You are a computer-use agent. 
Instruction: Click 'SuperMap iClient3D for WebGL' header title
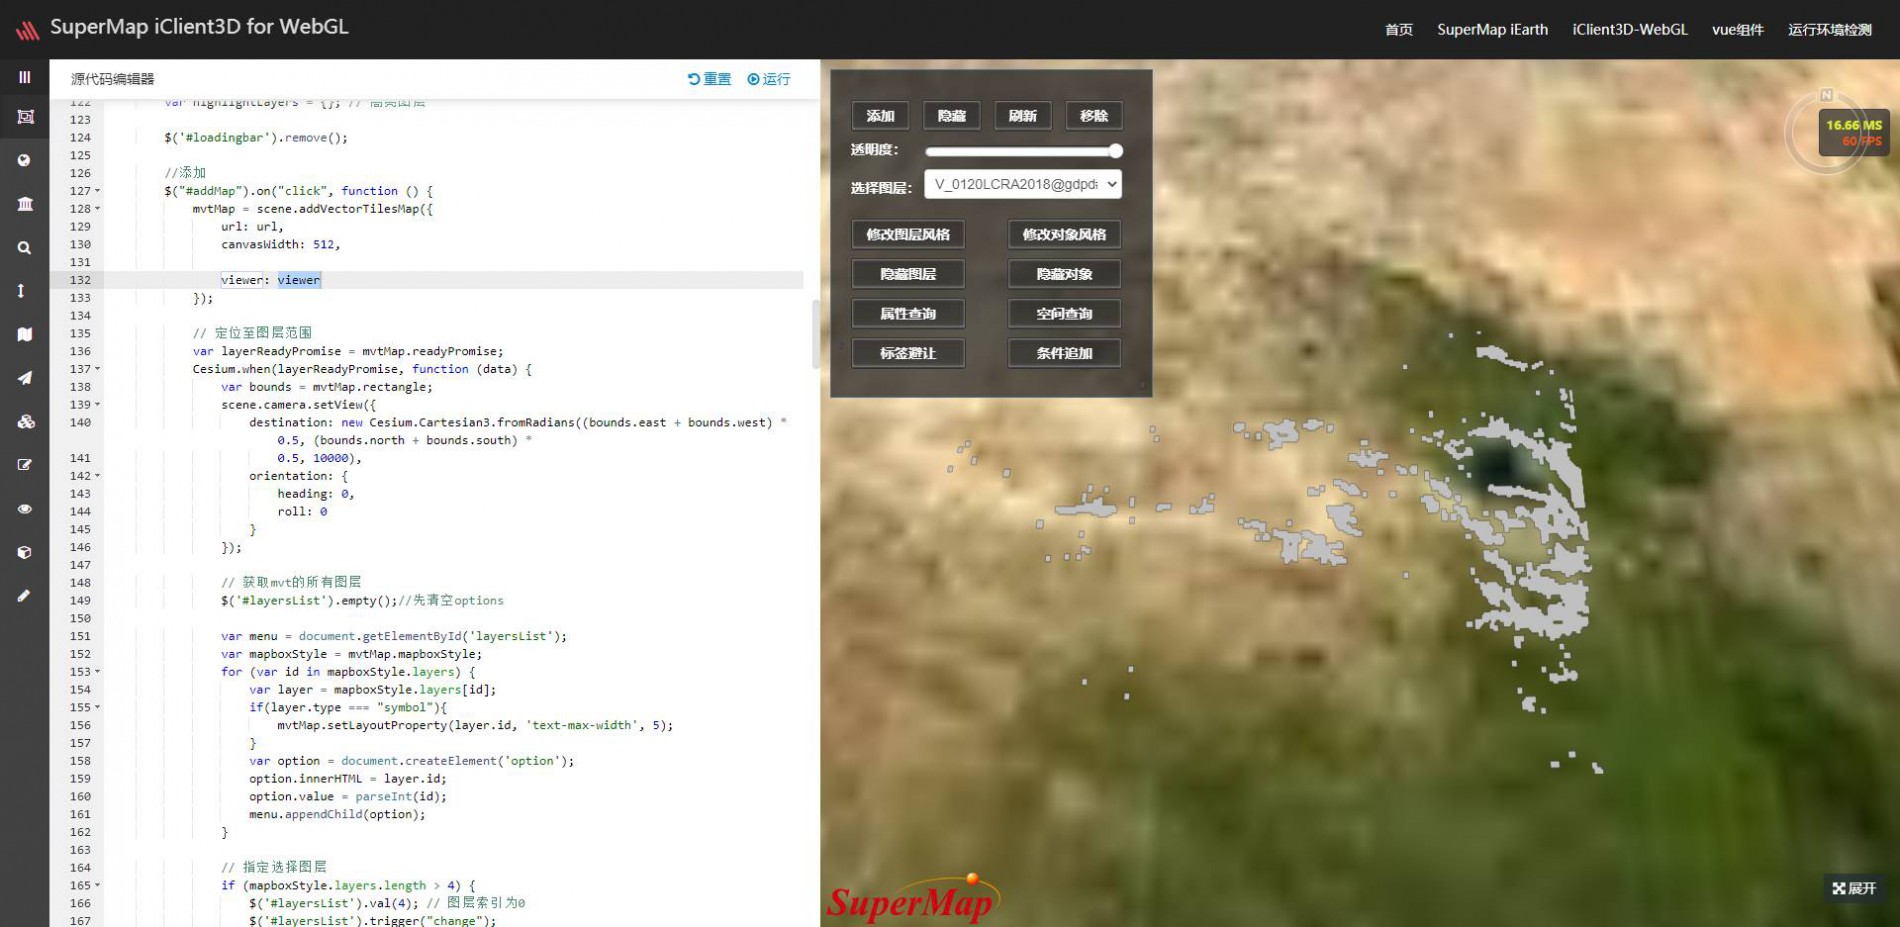pos(199,27)
